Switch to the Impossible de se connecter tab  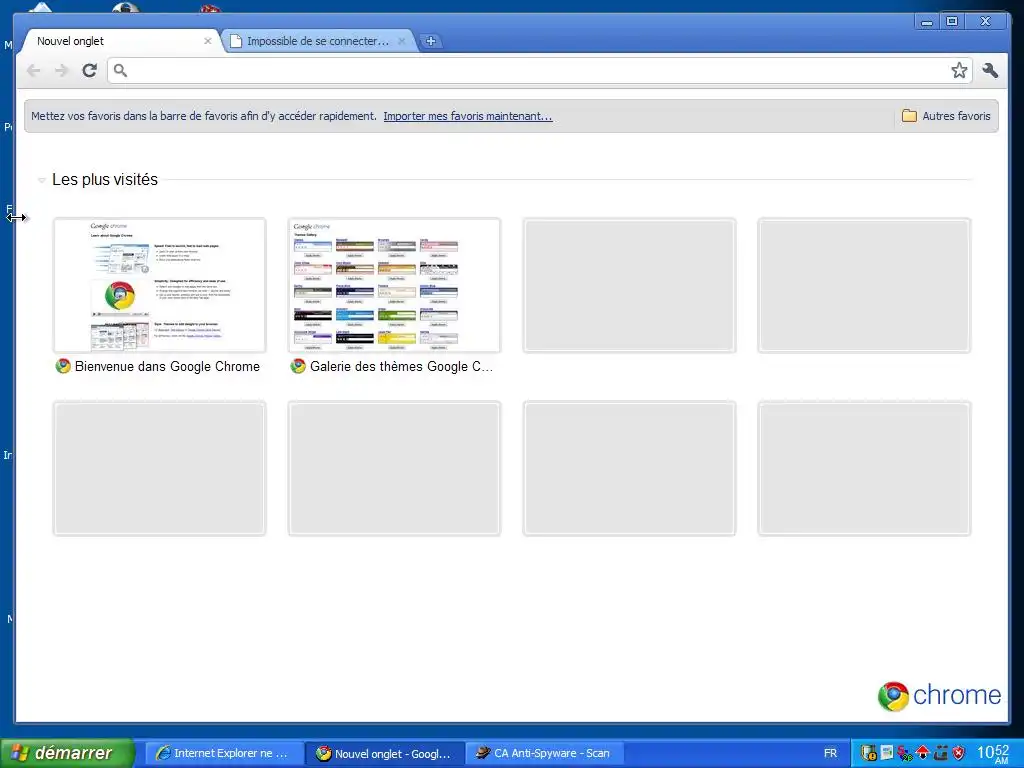[318, 41]
